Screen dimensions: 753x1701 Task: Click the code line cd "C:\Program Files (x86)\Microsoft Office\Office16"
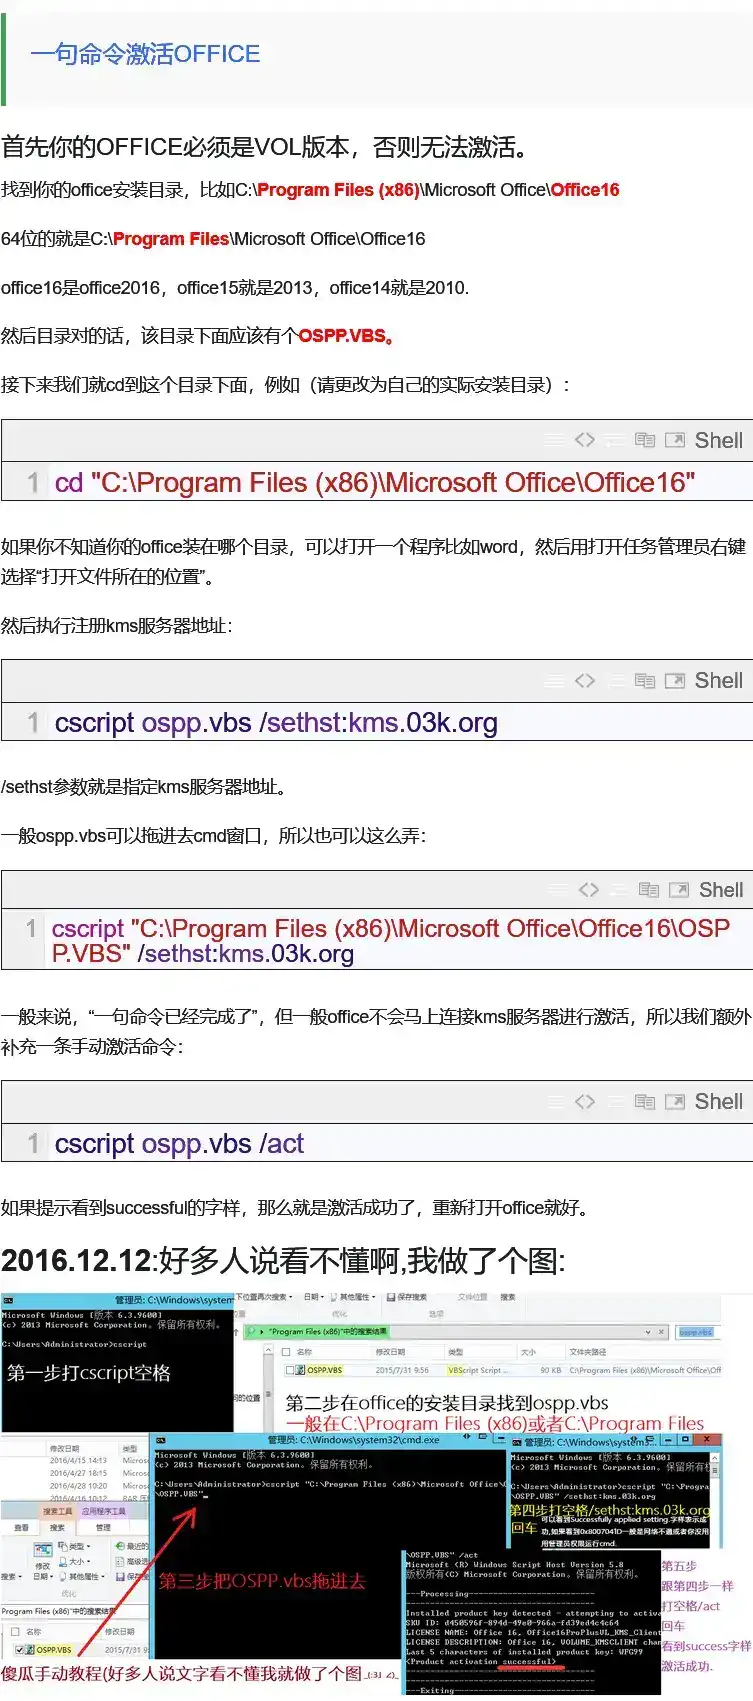coord(375,483)
